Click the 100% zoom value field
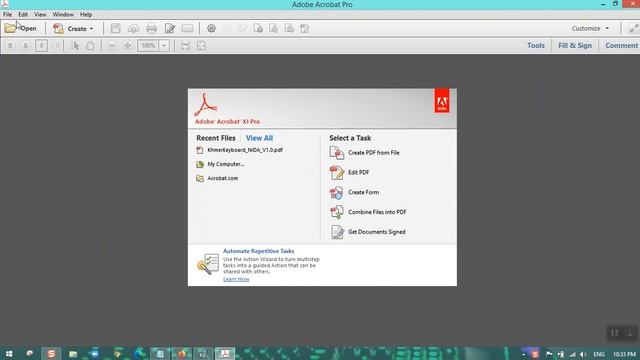Viewport: 640px width, 360px height. tap(148, 45)
